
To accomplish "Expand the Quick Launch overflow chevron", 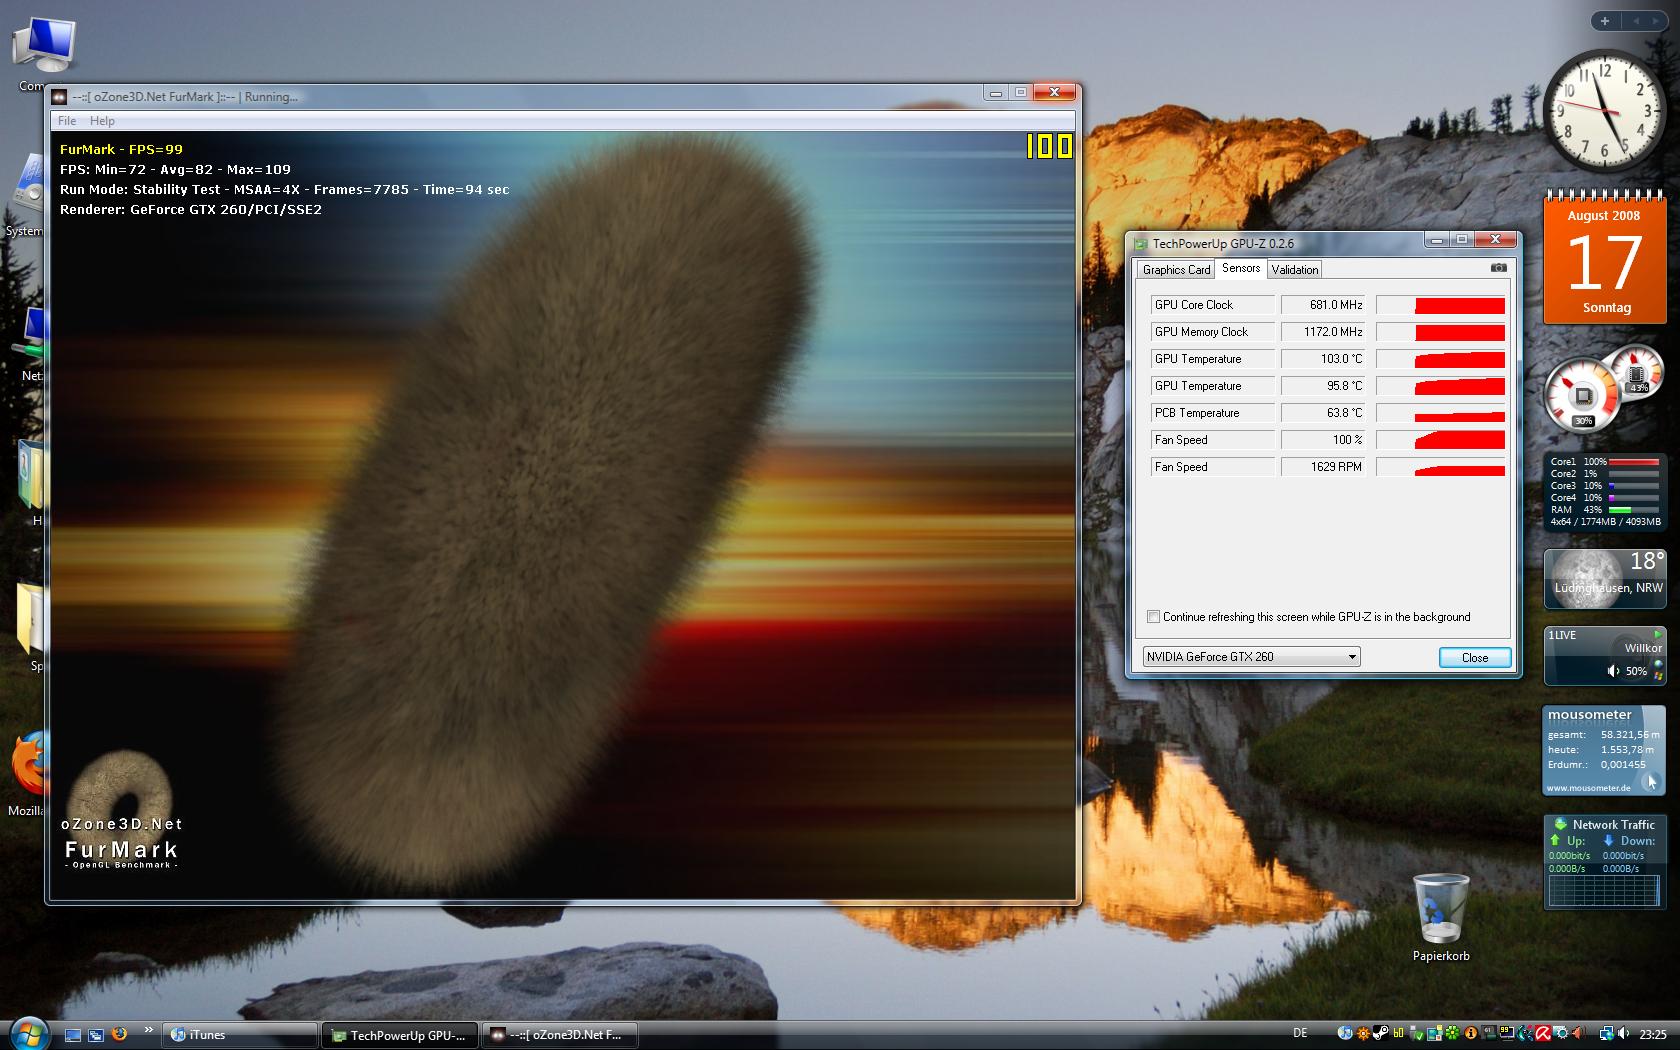I will pyautogui.click(x=149, y=1030).
